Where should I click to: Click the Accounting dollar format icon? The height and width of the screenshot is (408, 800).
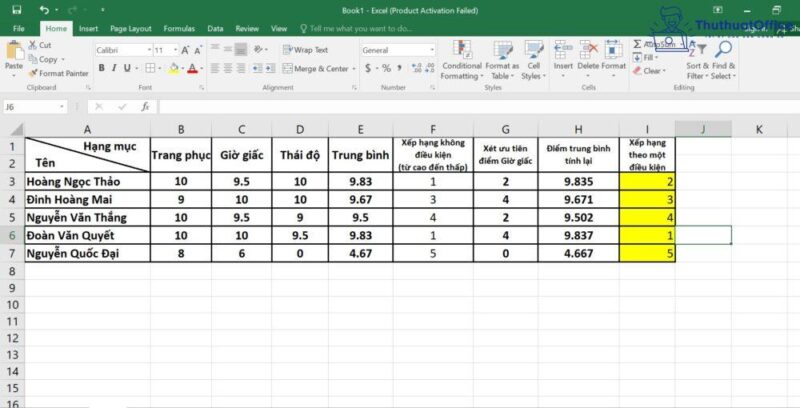(368, 68)
